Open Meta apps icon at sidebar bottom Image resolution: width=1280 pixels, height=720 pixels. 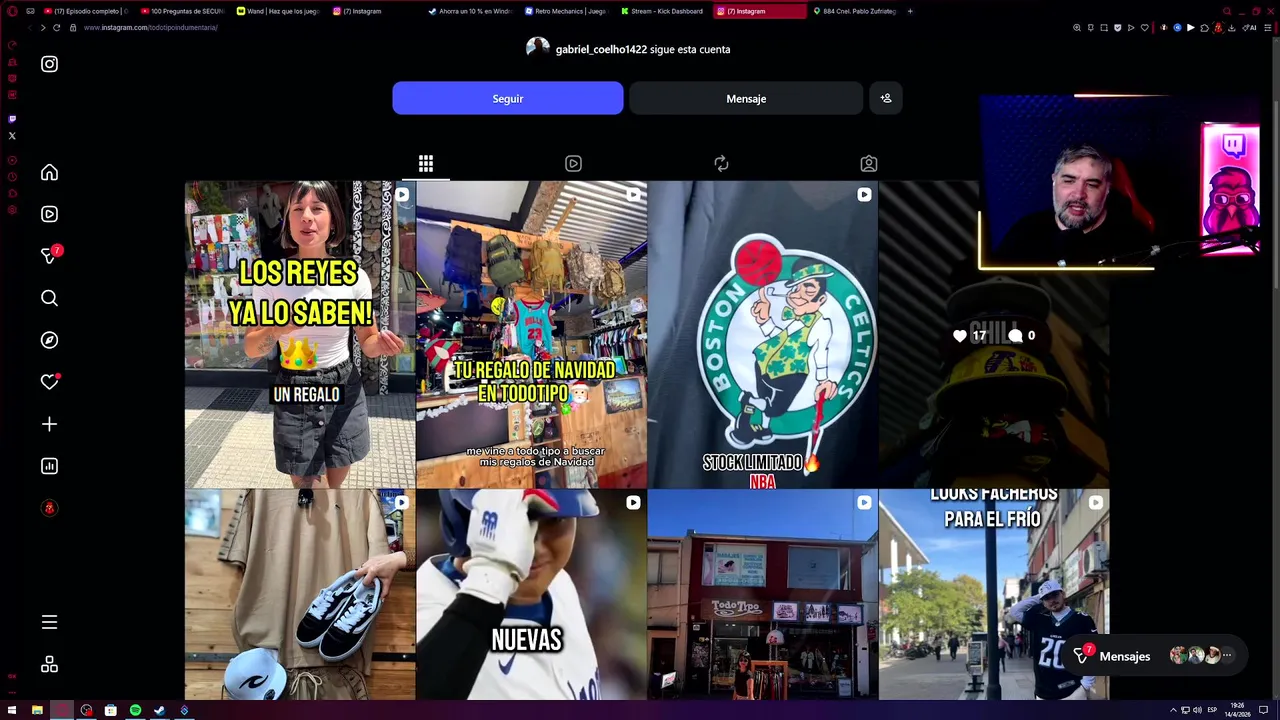pos(49,664)
